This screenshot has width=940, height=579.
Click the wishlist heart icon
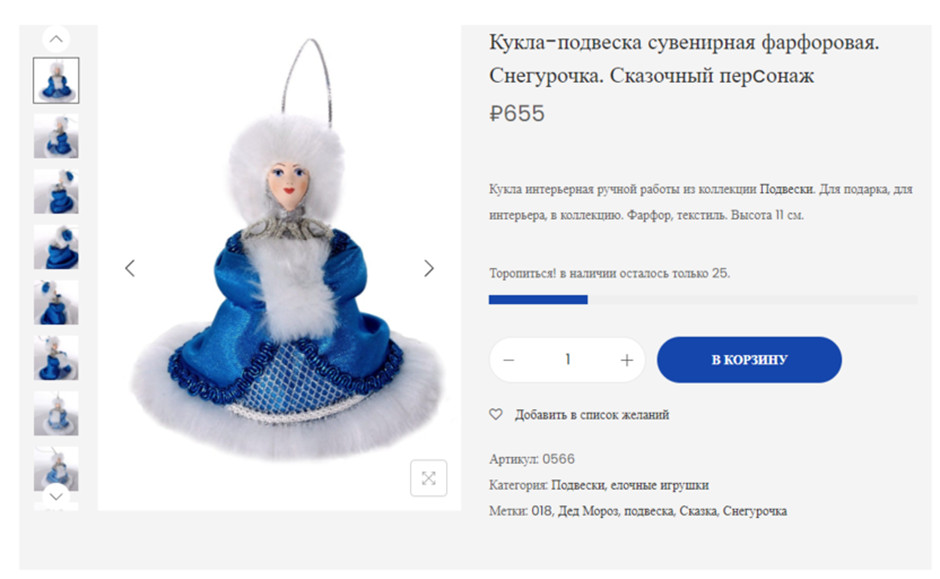coord(496,414)
